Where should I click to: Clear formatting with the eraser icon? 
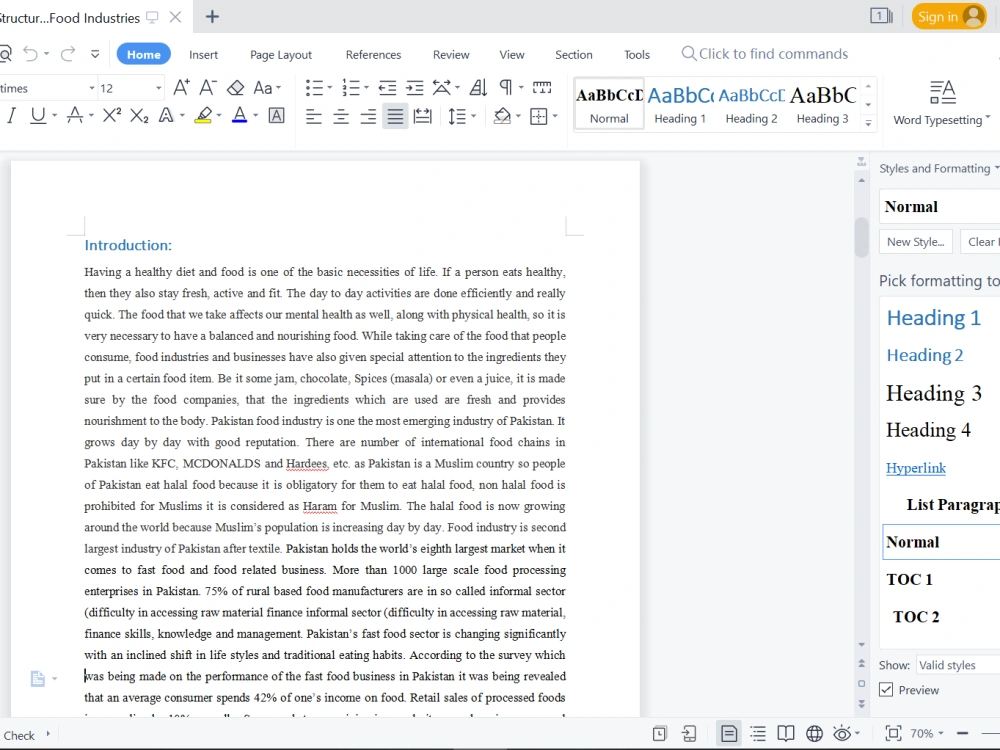pos(236,87)
